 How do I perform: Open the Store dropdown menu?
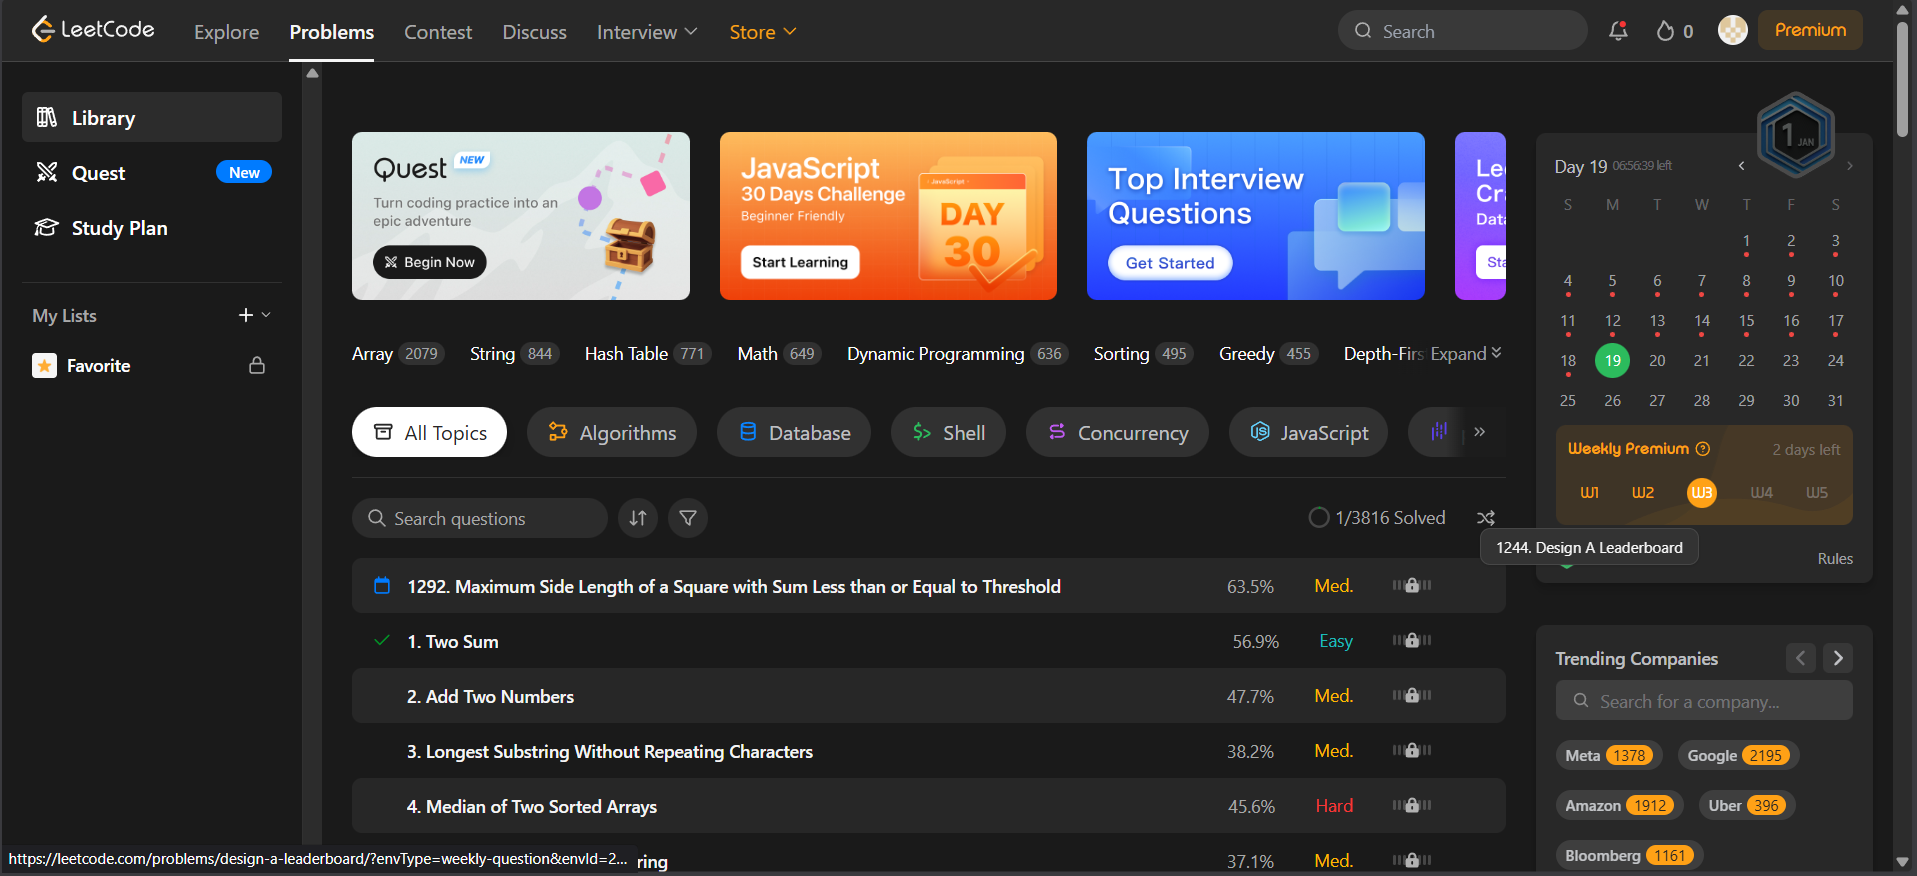point(762,32)
